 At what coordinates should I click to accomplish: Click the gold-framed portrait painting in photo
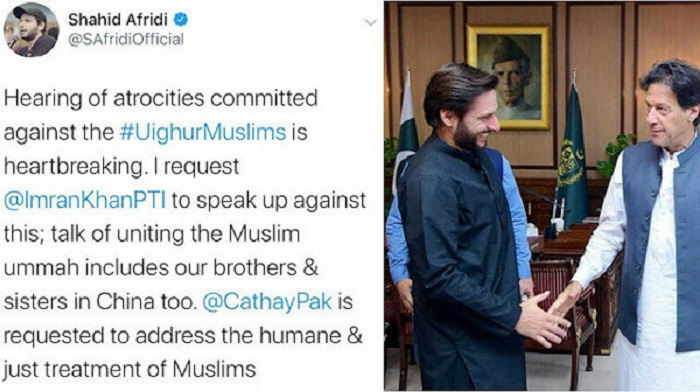pos(508,77)
